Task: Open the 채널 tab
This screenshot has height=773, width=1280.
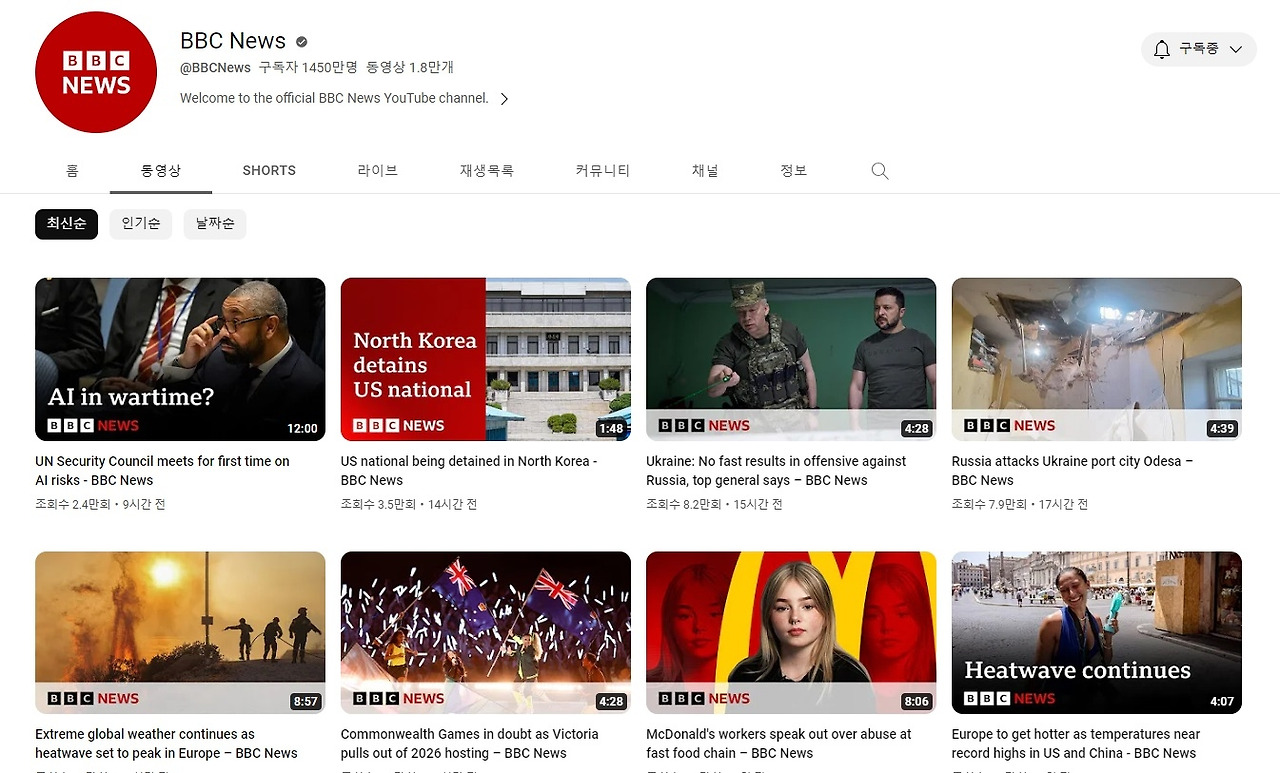Action: point(705,171)
